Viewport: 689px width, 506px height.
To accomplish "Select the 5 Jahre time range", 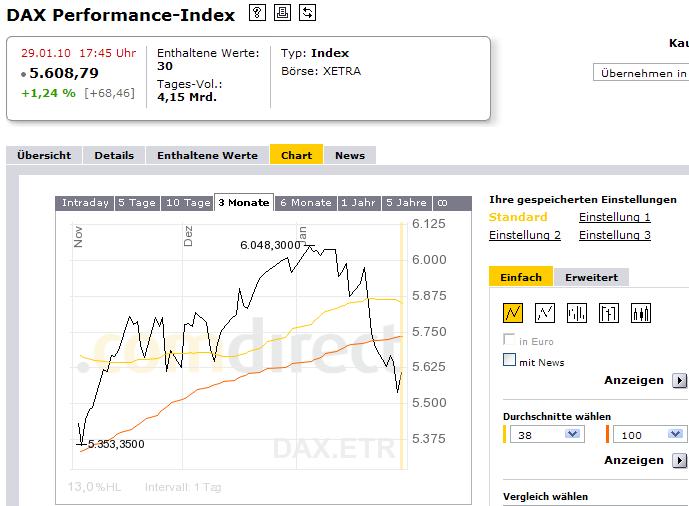I will [406, 203].
